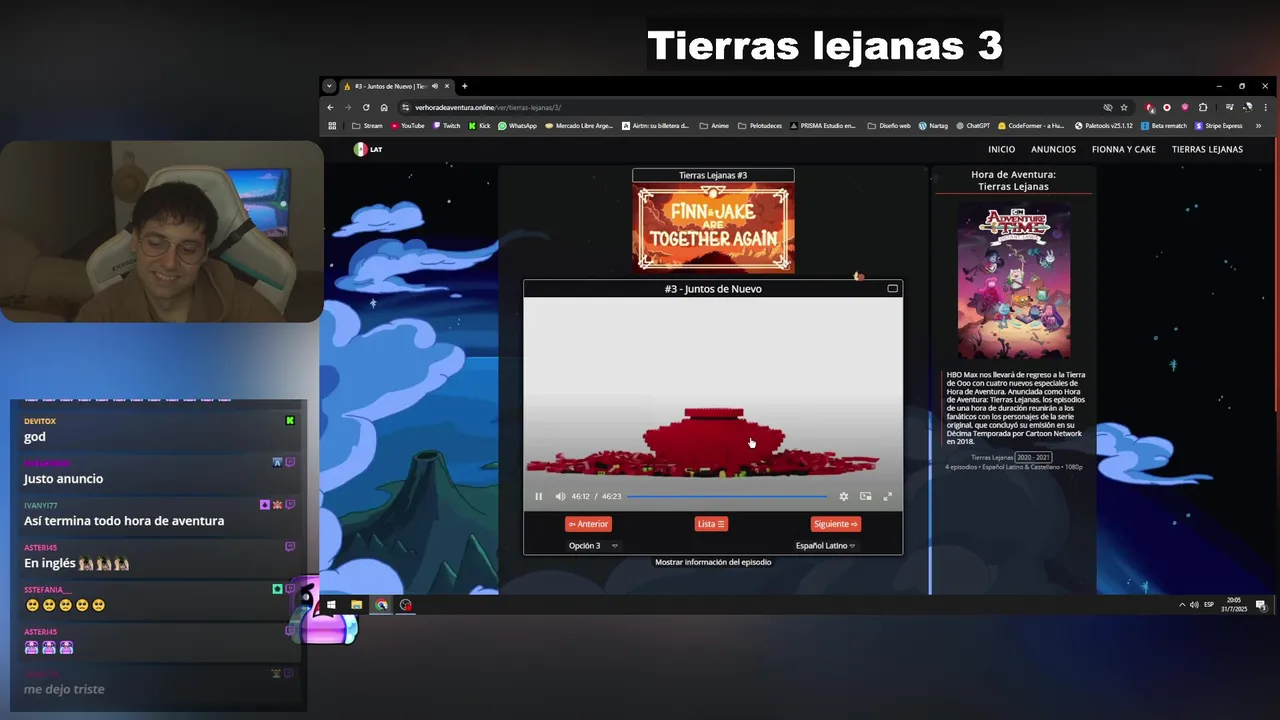Click the browser back arrow
The height and width of the screenshot is (720, 1280).
(x=330, y=107)
